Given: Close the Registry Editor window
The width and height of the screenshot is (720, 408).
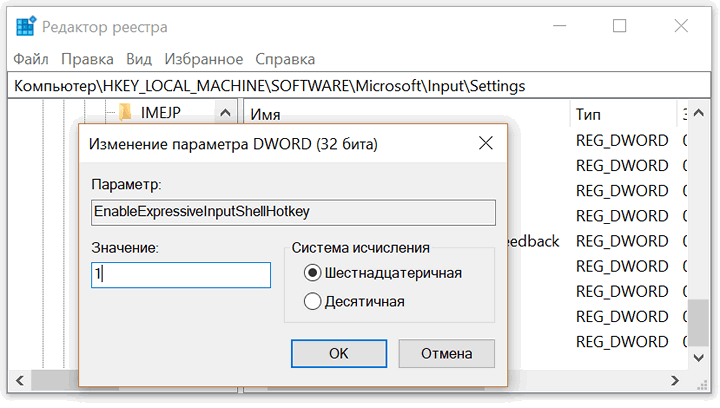Looking at the screenshot, I should click(x=681, y=26).
